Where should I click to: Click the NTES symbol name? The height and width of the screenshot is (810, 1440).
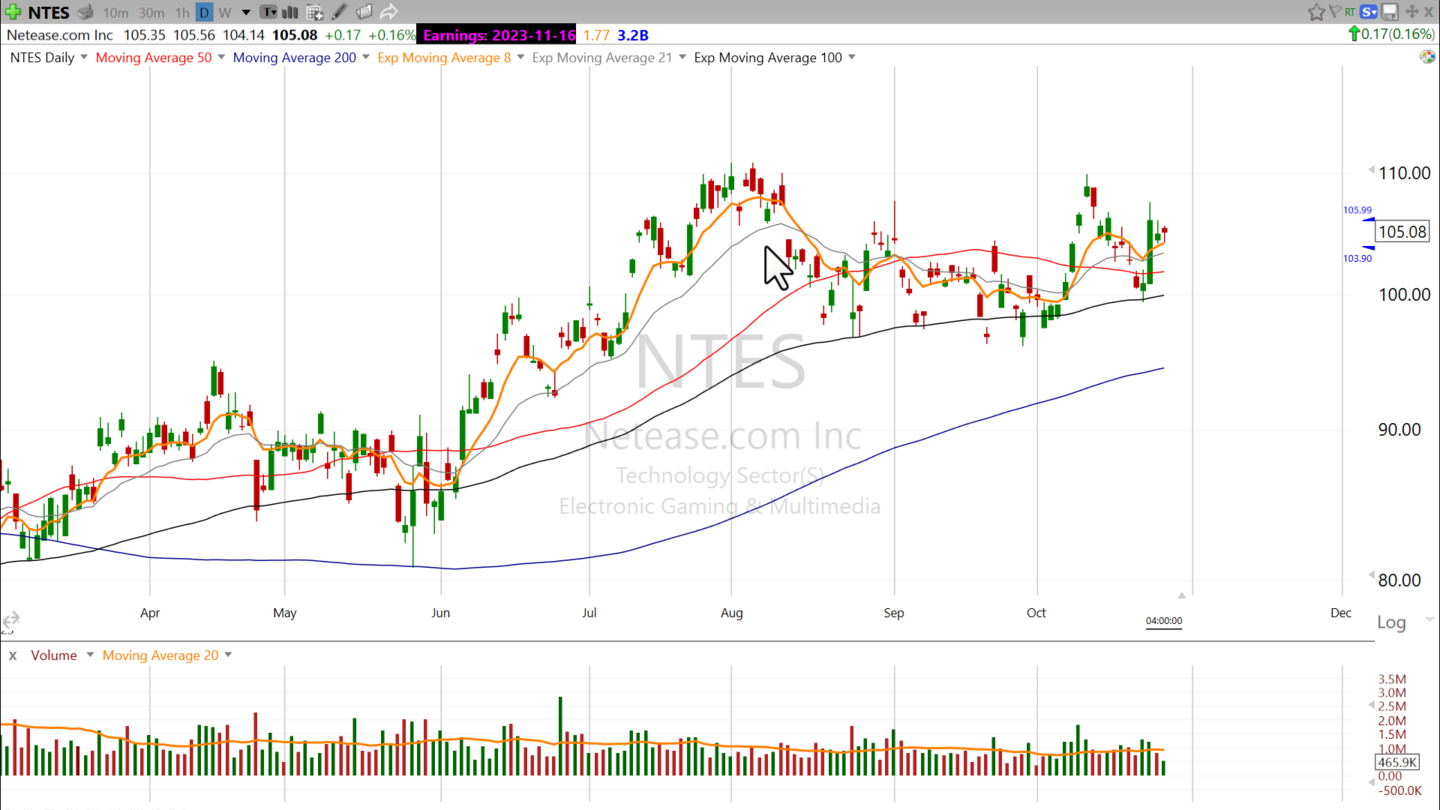coord(48,12)
